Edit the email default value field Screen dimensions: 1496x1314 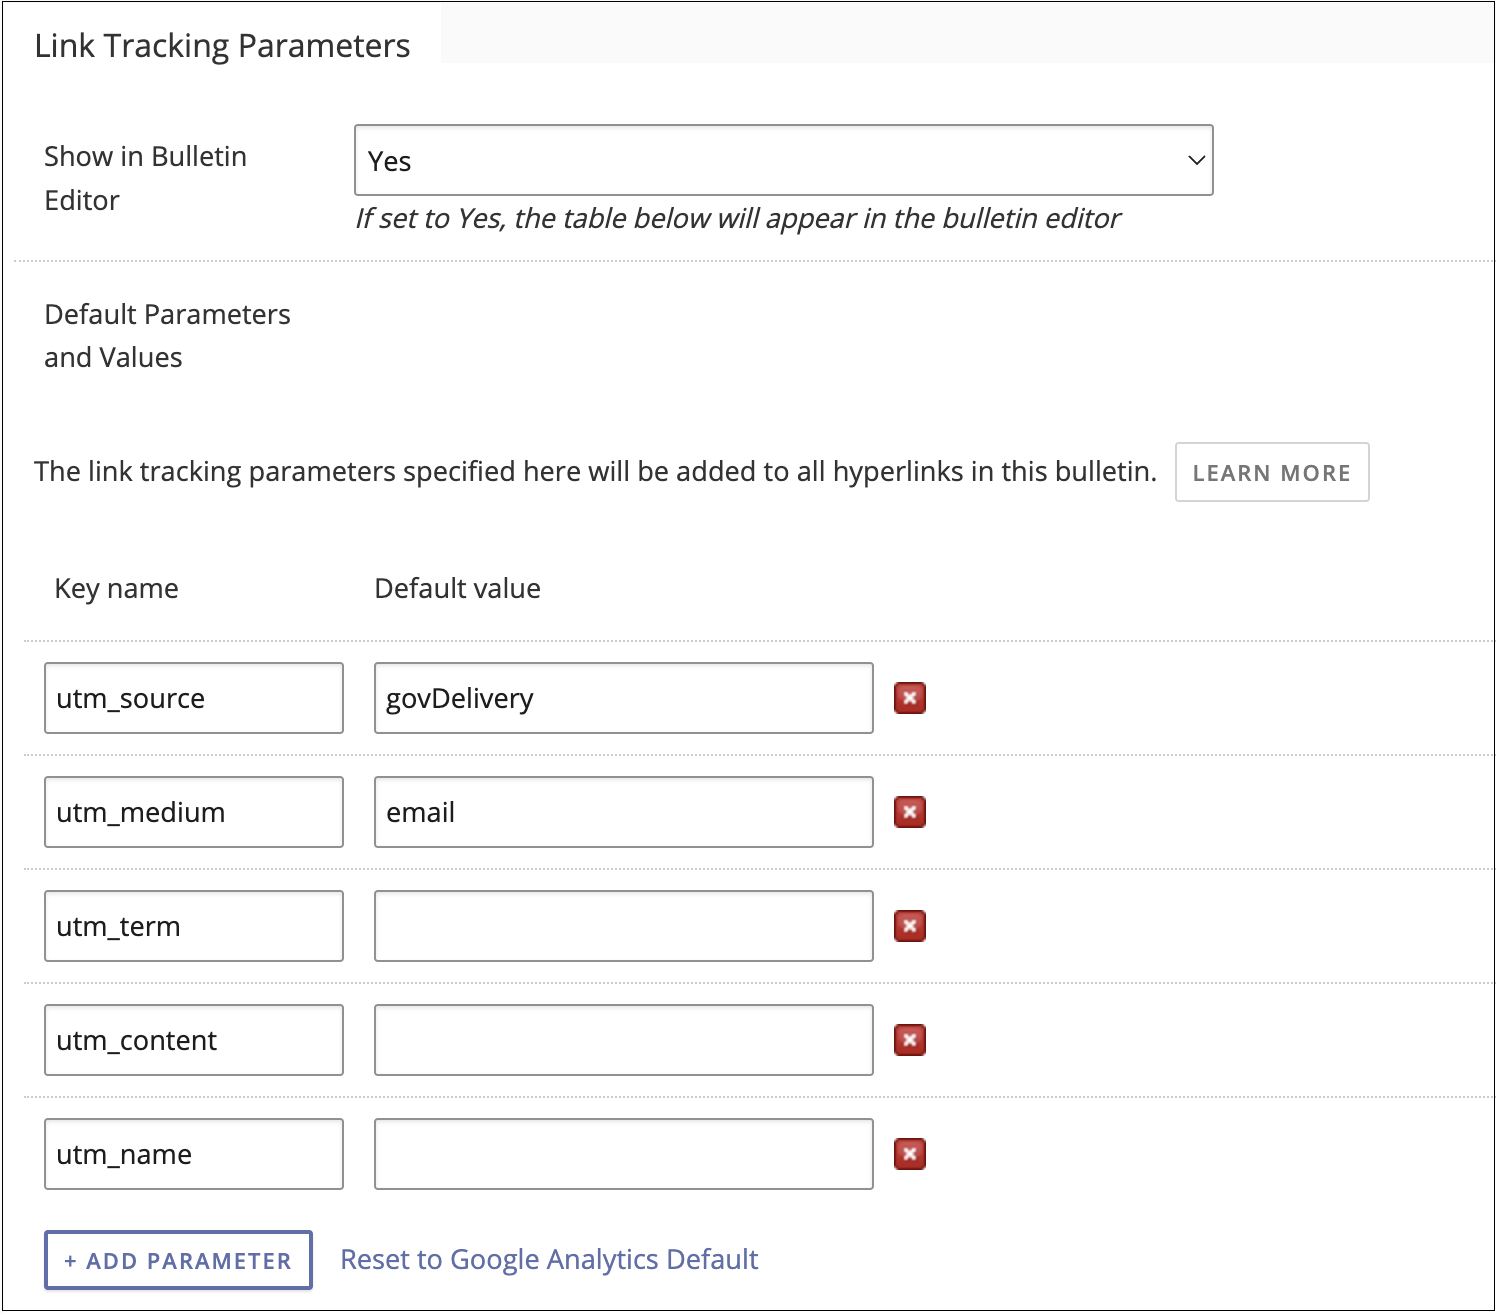[x=623, y=812]
